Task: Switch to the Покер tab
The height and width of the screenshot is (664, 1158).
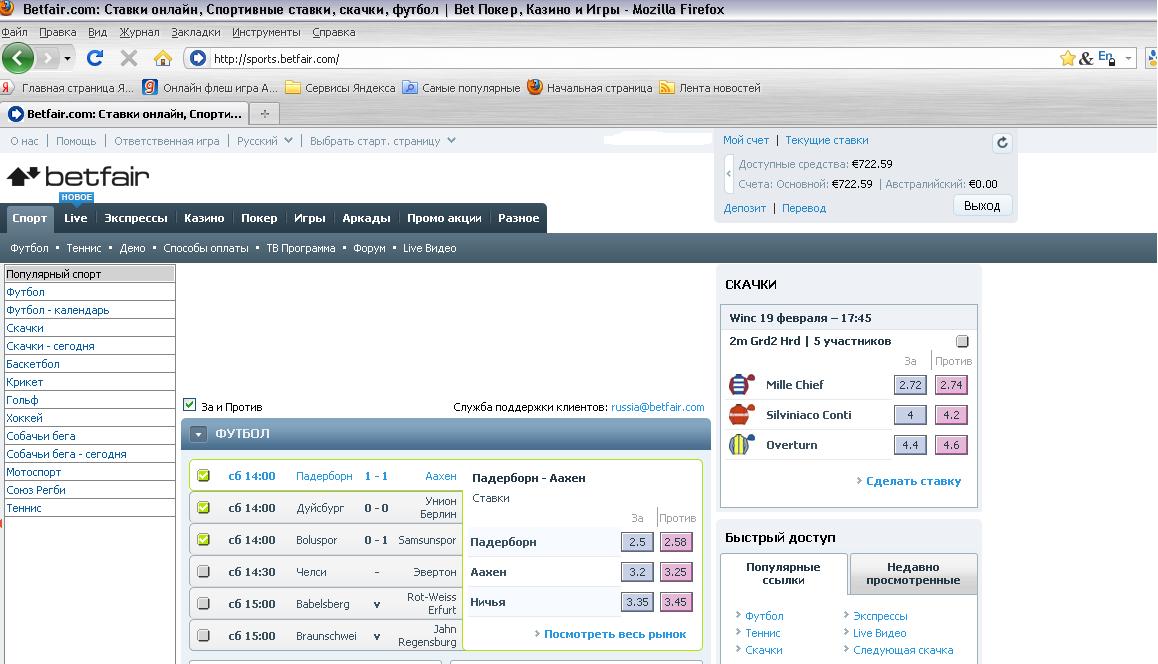Action: pos(259,218)
